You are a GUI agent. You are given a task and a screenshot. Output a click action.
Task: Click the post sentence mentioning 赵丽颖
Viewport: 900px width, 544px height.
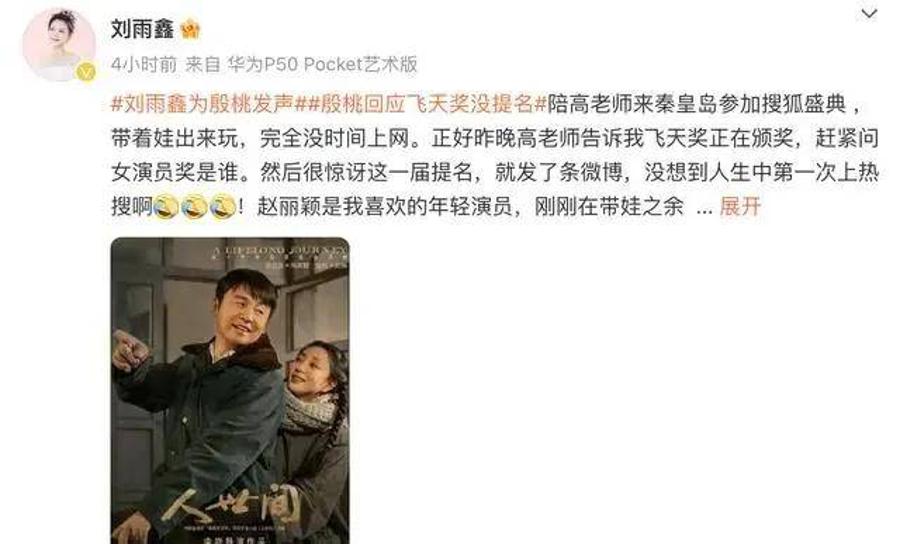[x=470, y=206]
